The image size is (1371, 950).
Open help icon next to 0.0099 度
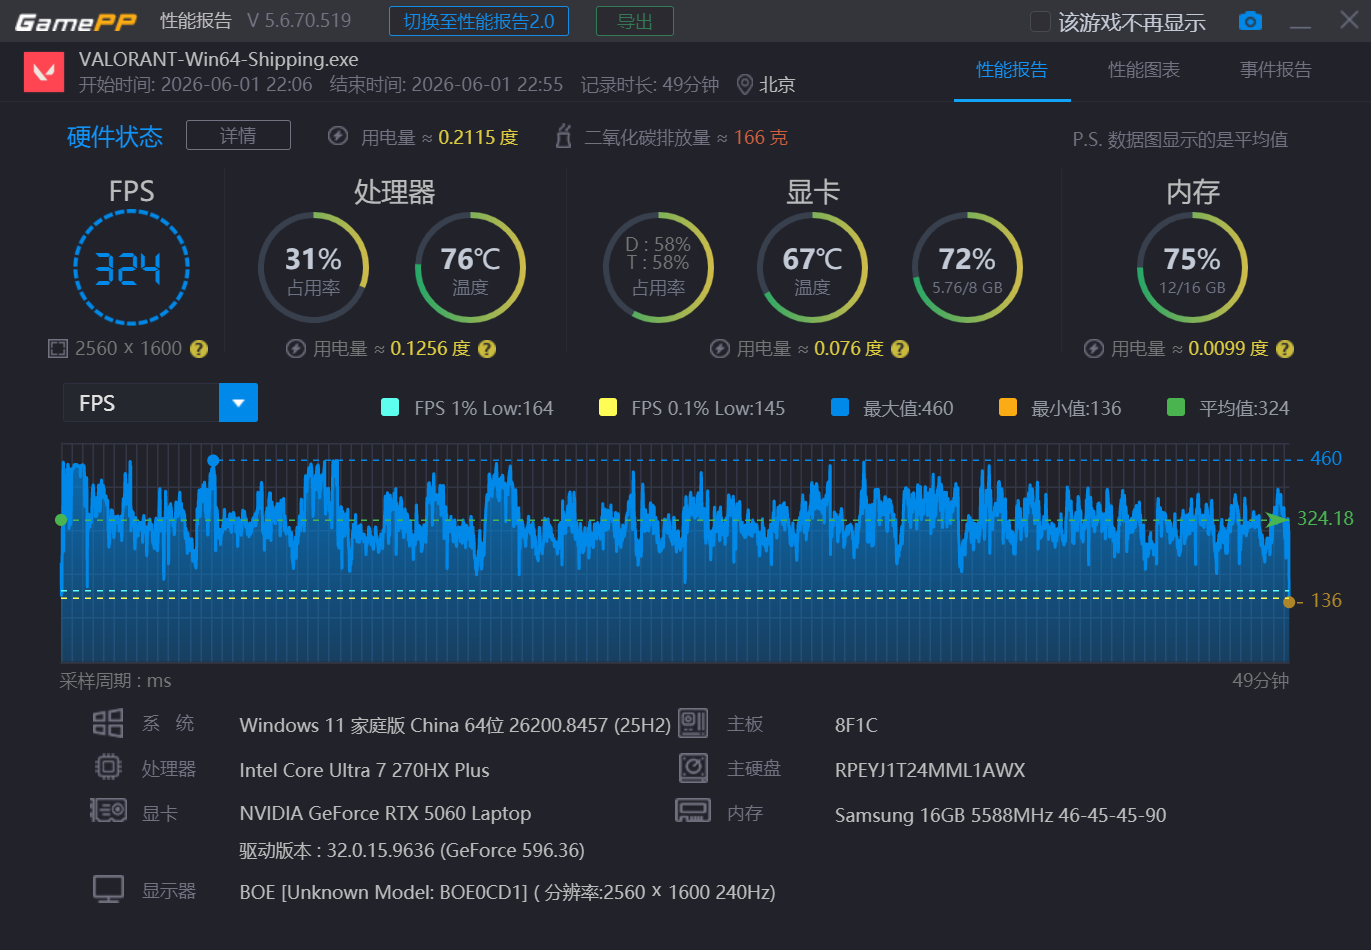point(1285,349)
